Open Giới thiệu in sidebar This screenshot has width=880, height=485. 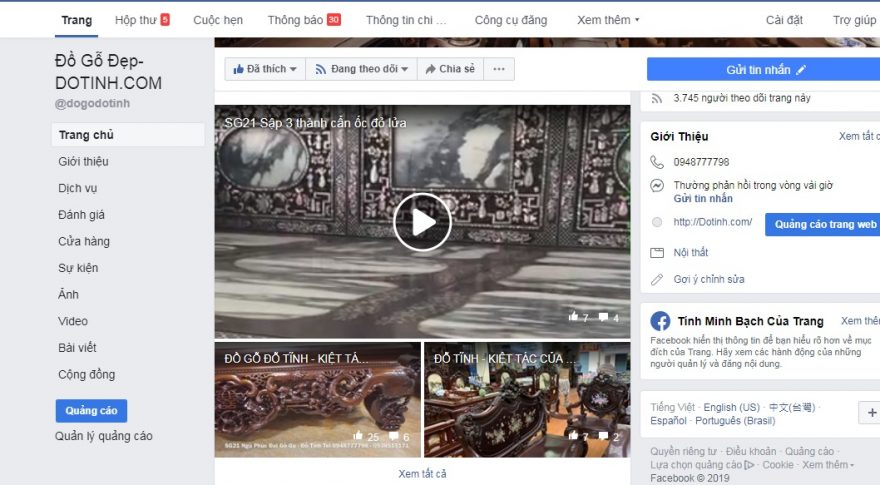pyautogui.click(x=83, y=162)
